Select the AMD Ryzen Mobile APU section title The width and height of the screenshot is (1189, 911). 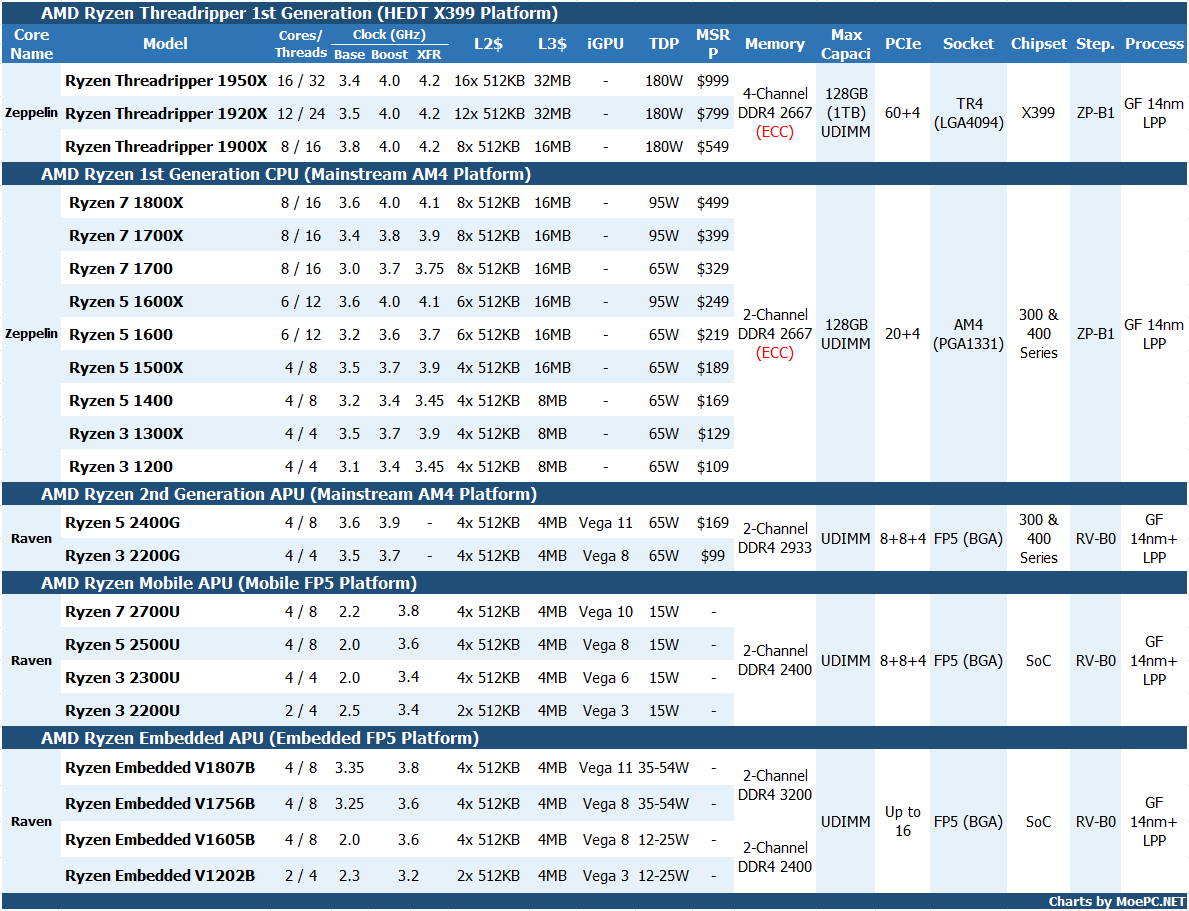(229, 583)
